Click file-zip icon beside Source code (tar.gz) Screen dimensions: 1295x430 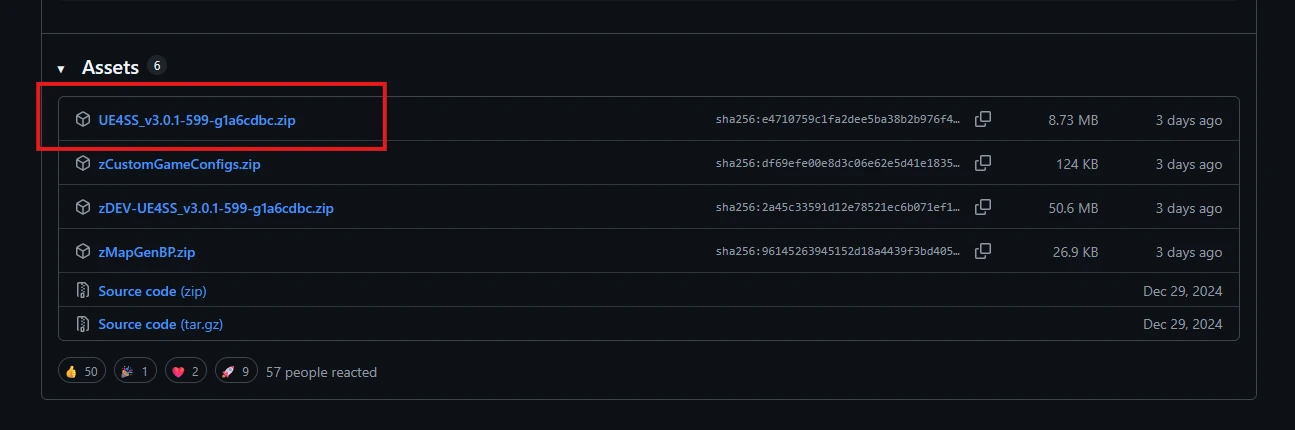point(83,324)
